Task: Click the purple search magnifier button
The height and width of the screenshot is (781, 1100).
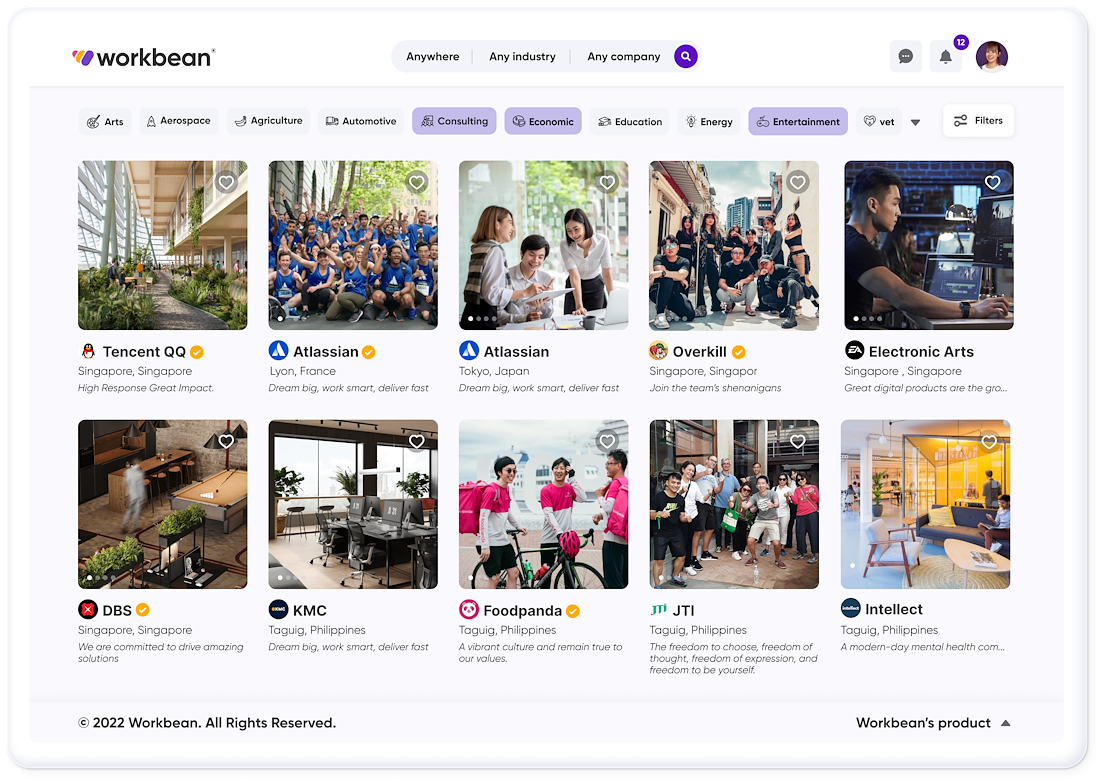Action: click(x=685, y=56)
